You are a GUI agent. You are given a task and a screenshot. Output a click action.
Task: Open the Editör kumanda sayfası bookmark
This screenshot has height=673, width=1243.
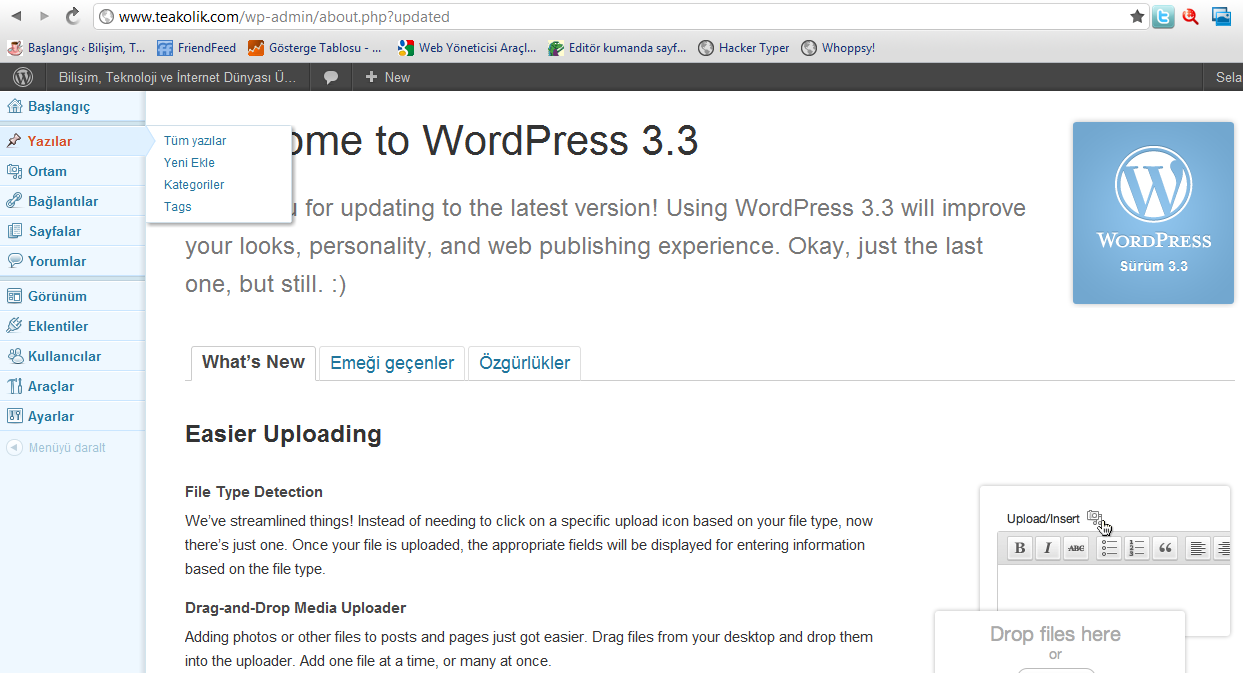[617, 47]
